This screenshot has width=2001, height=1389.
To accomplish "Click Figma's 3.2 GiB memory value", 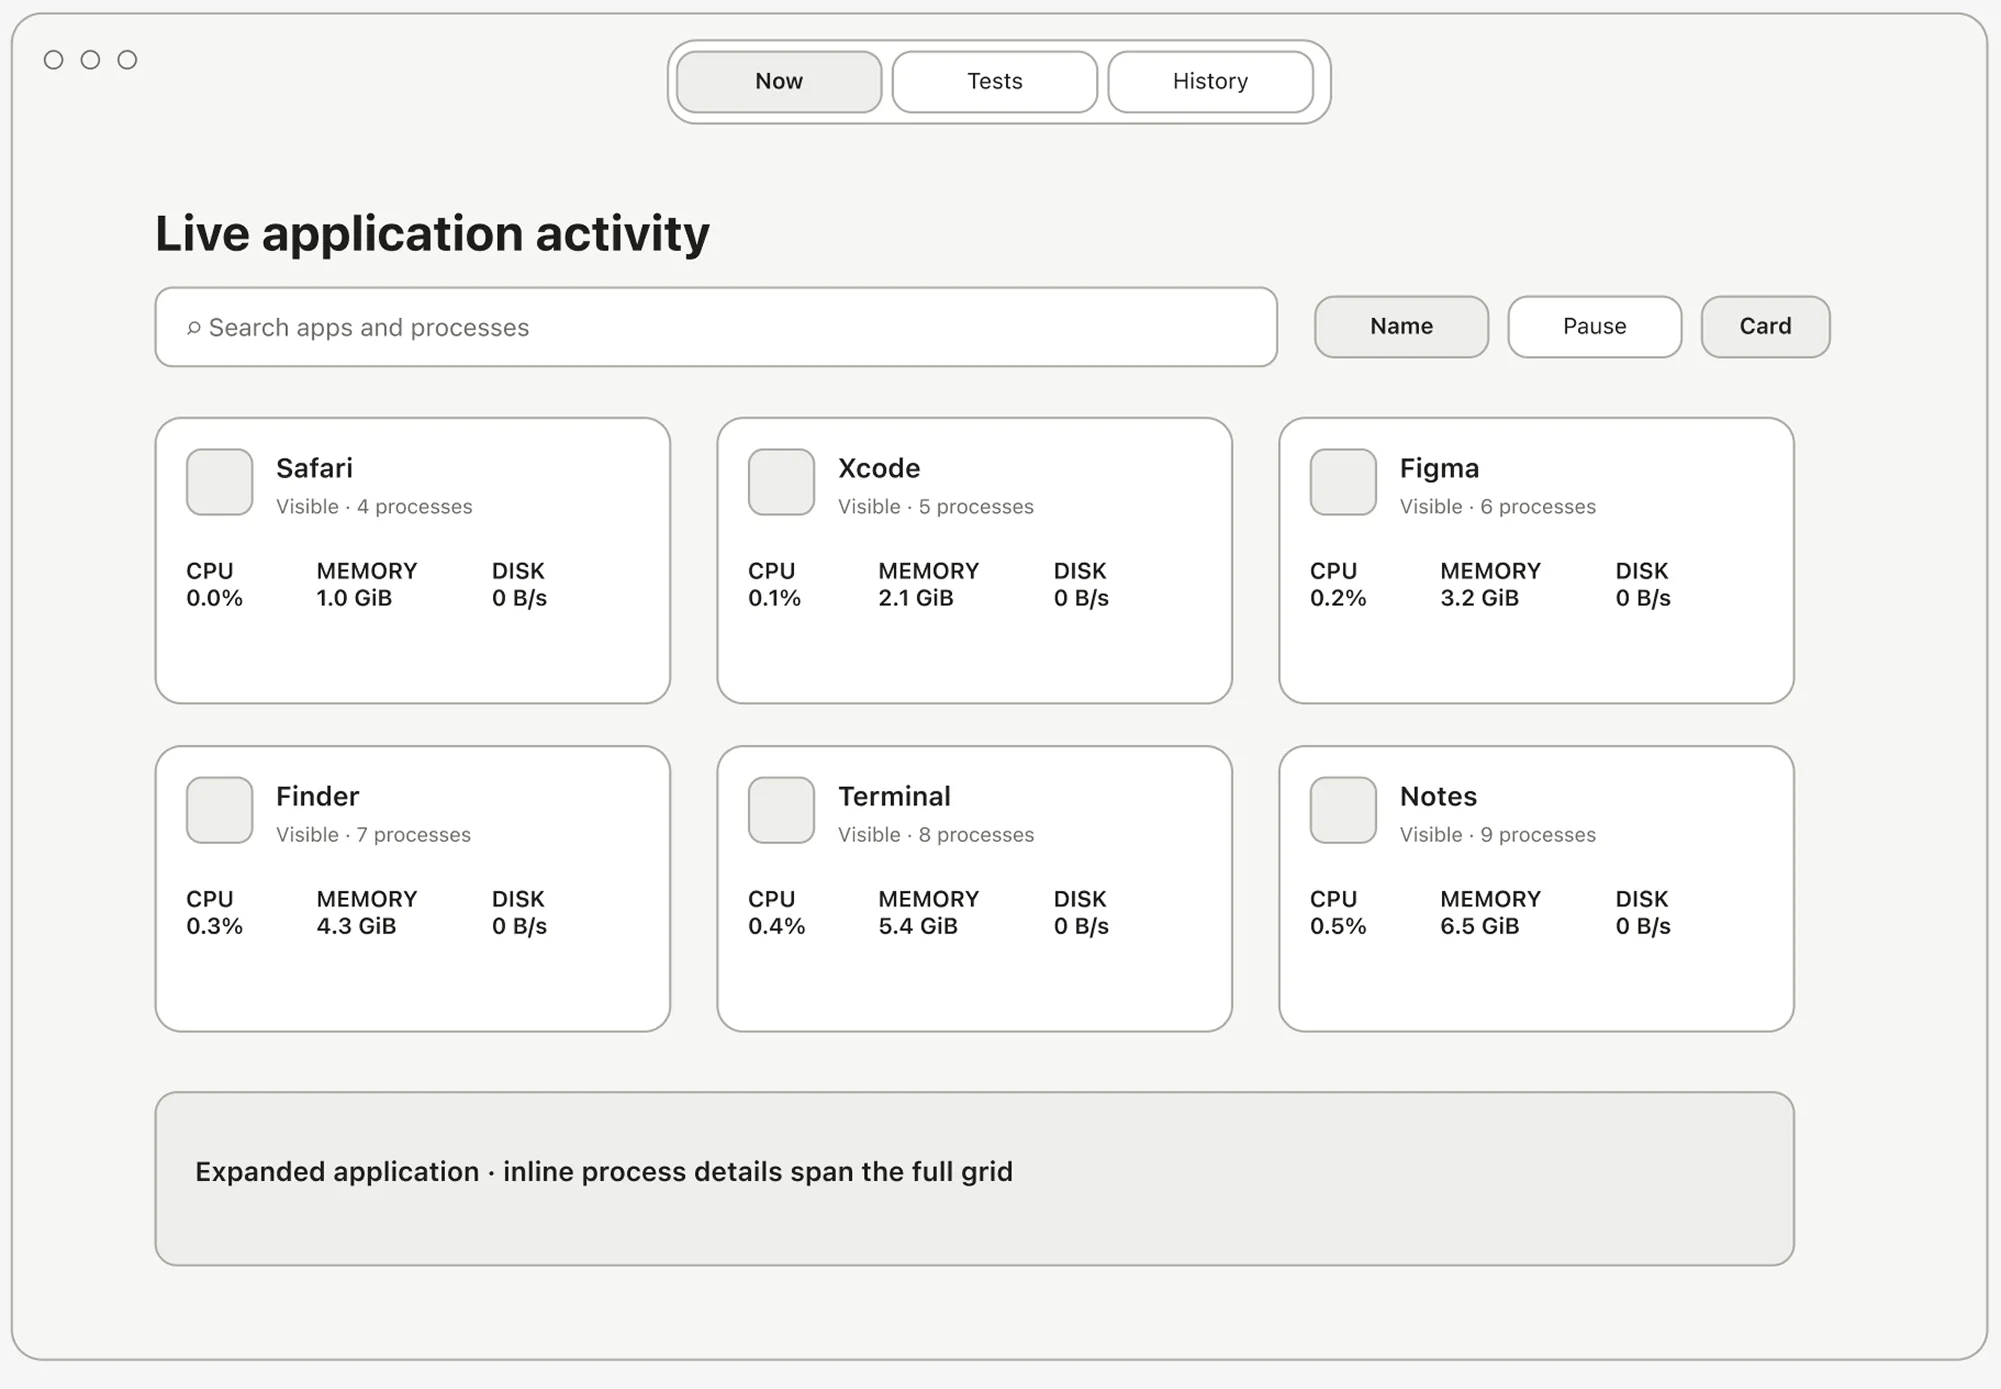I will point(1479,598).
